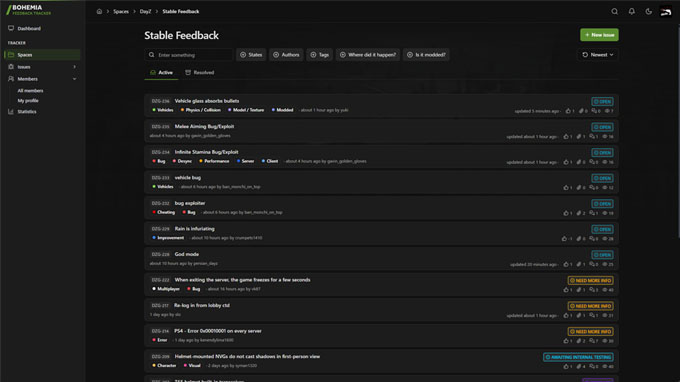
Task: Click Desync tag on Infinite Stamina issue
Action: click(182, 161)
